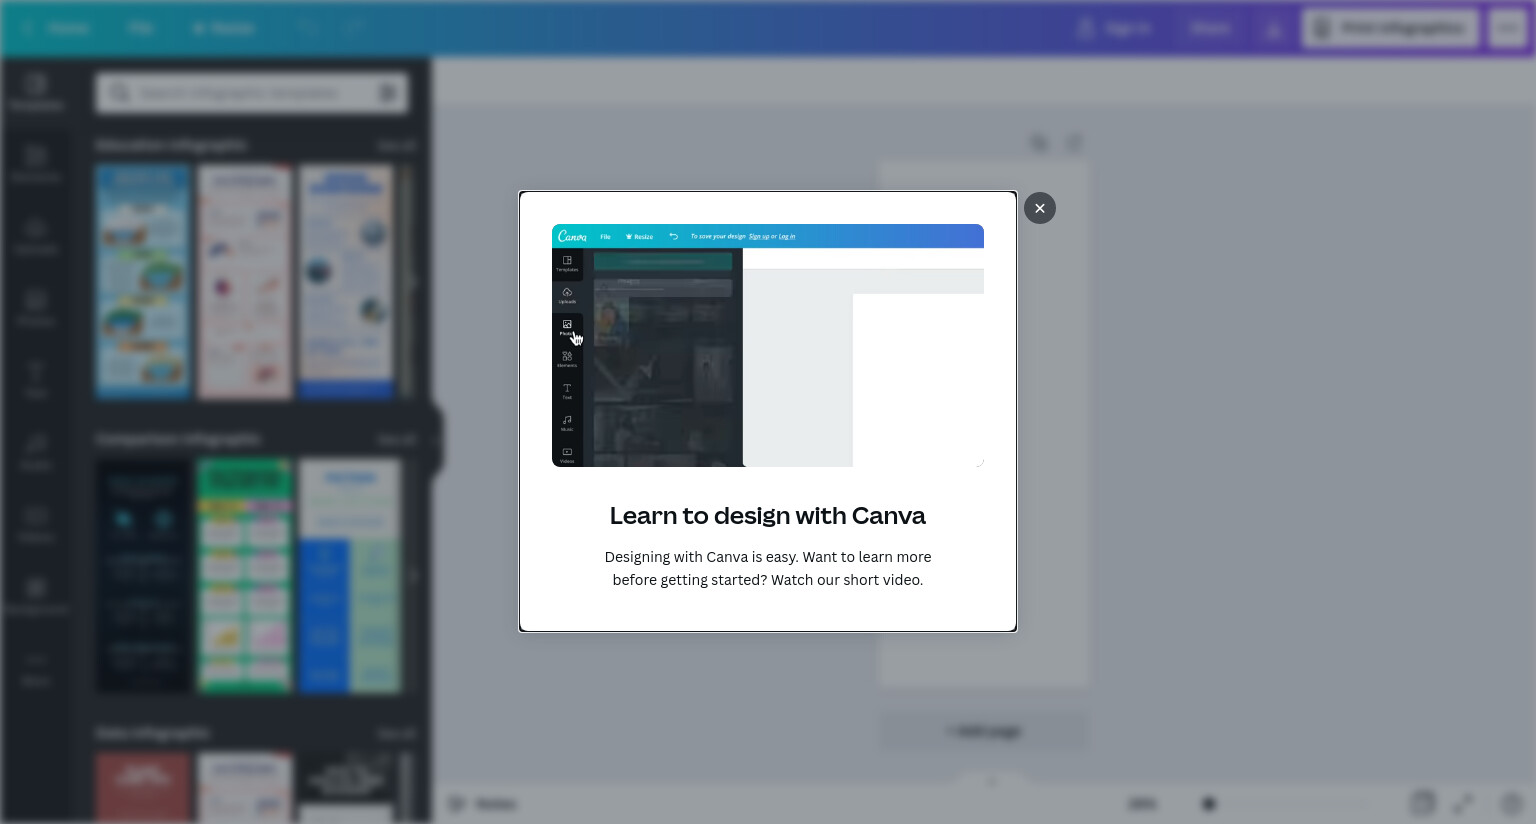The image size is (1536, 824).
Task: Show more Education infographic templates with the arrow
Action: click(x=412, y=282)
